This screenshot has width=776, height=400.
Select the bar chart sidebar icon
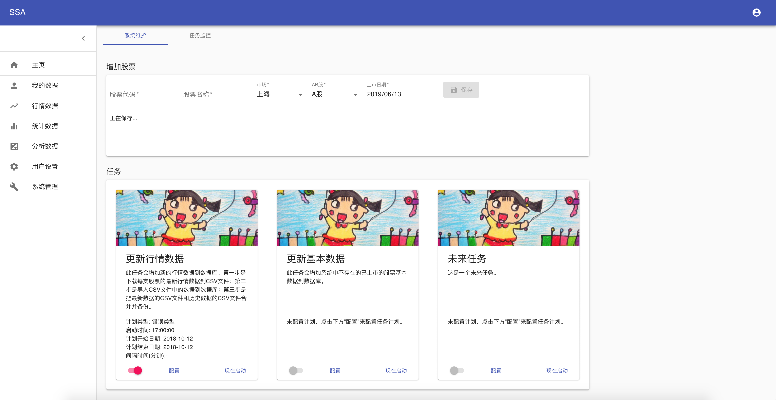tap(14, 126)
